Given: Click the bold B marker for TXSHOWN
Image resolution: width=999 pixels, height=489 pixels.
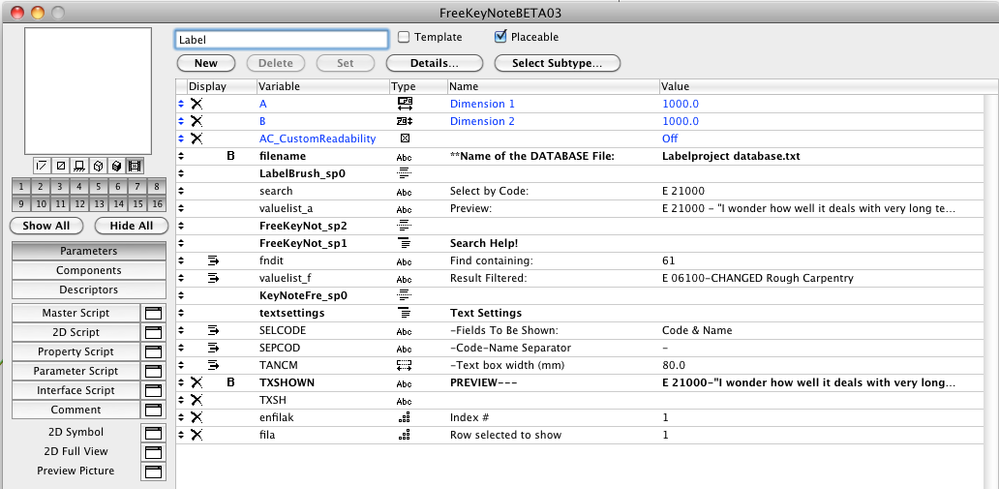Looking at the screenshot, I should pyautogui.click(x=230, y=382).
